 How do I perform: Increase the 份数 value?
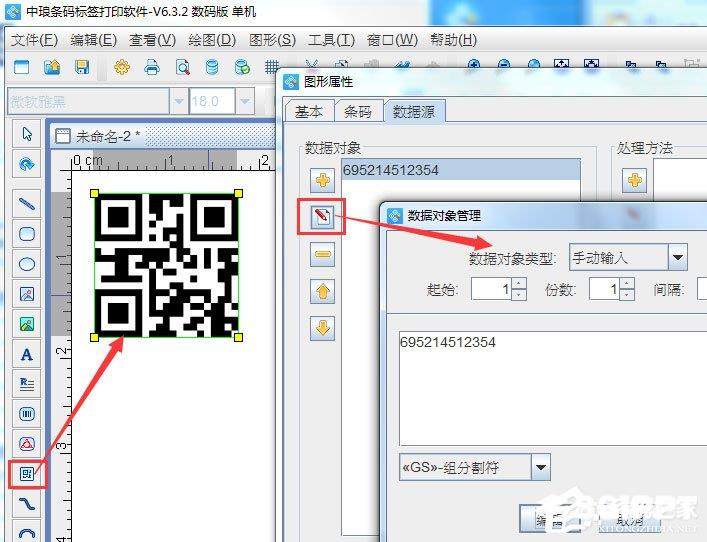point(627,283)
